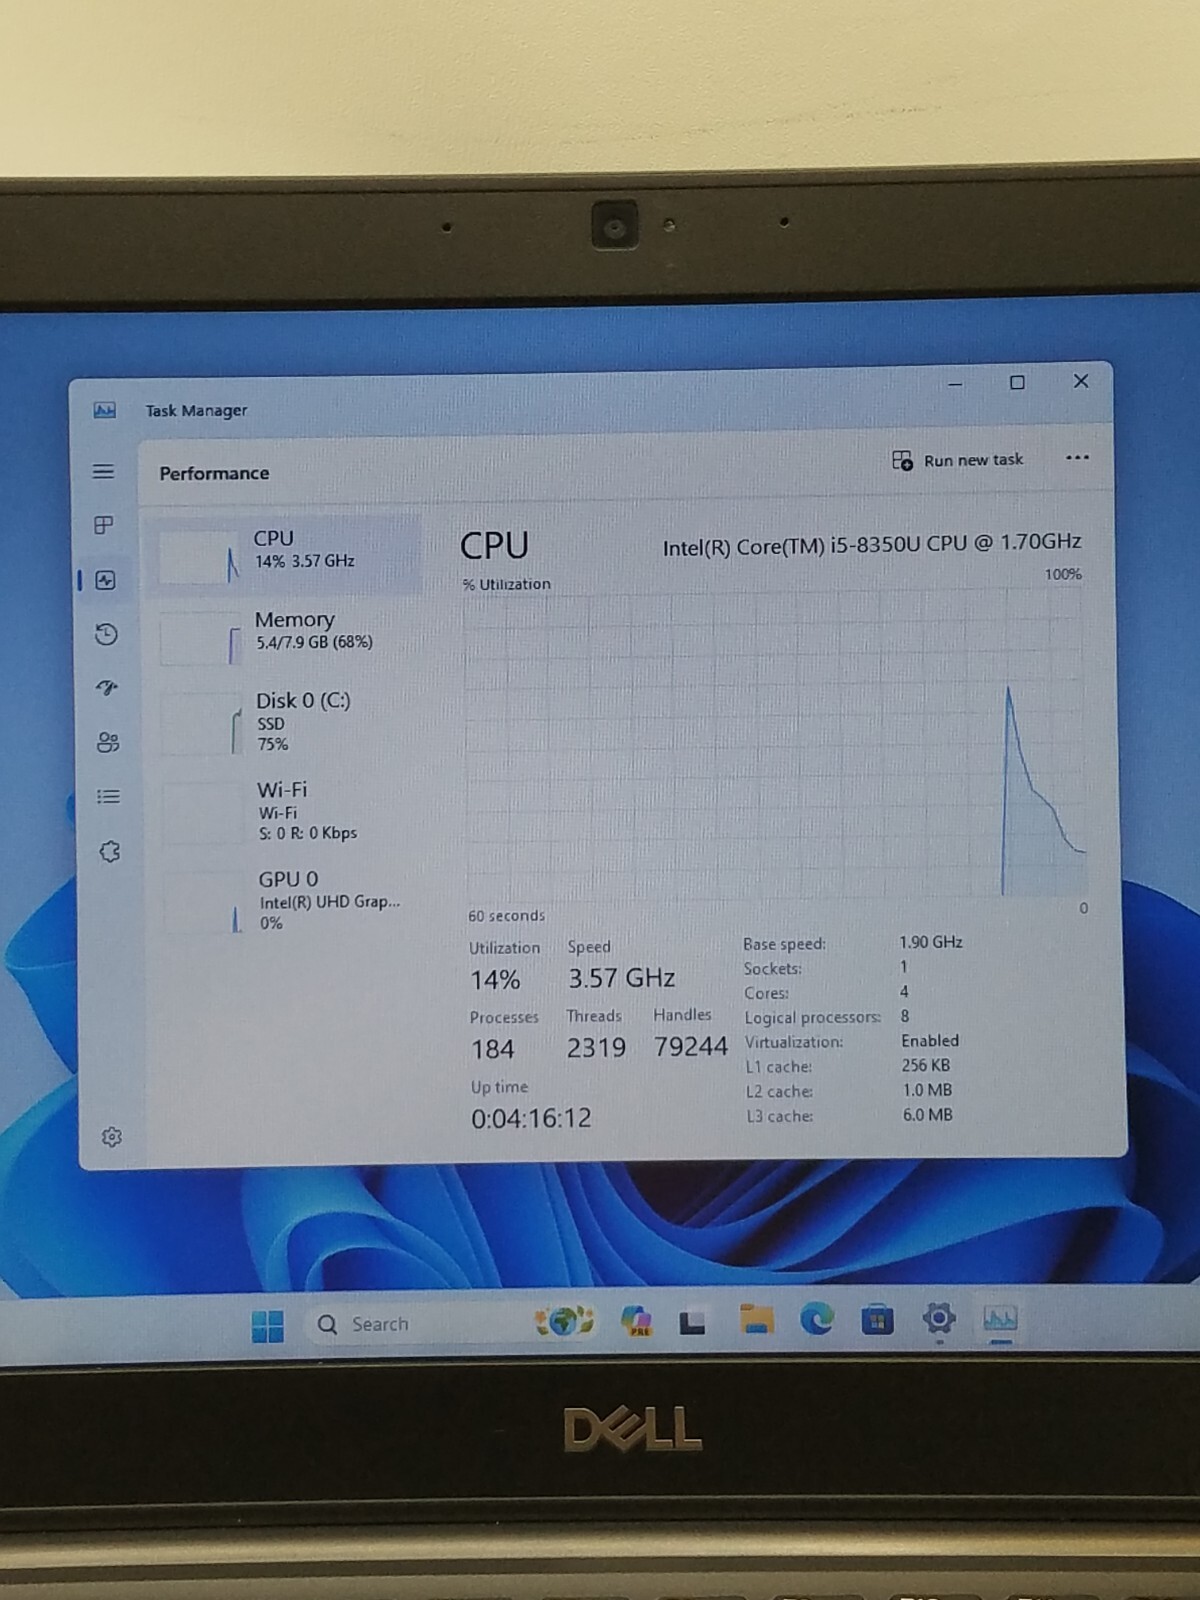The height and width of the screenshot is (1600, 1200).
Task: Select the Wi-Fi performance item
Action: coord(288,811)
